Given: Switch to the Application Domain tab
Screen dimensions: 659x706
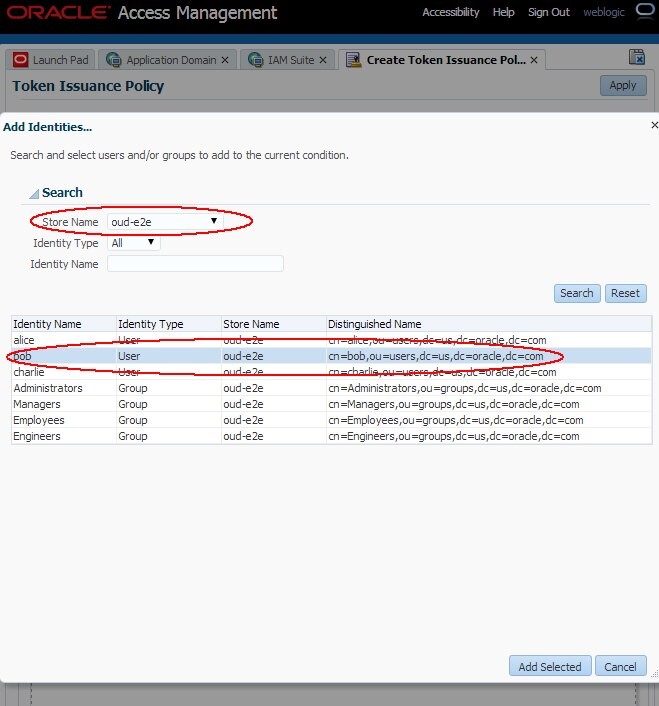Looking at the screenshot, I should (167, 60).
